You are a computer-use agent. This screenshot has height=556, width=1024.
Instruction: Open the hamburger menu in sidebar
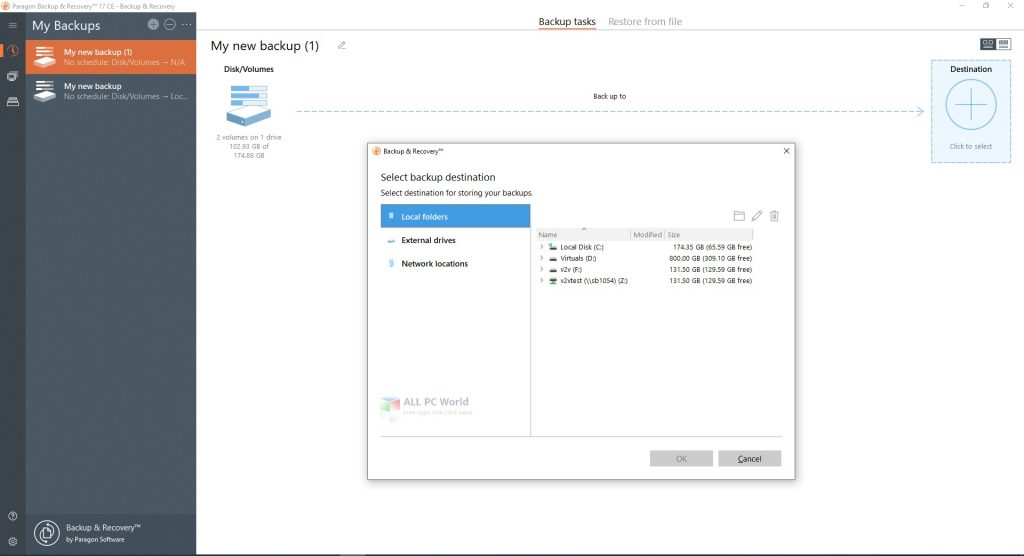click(x=12, y=25)
